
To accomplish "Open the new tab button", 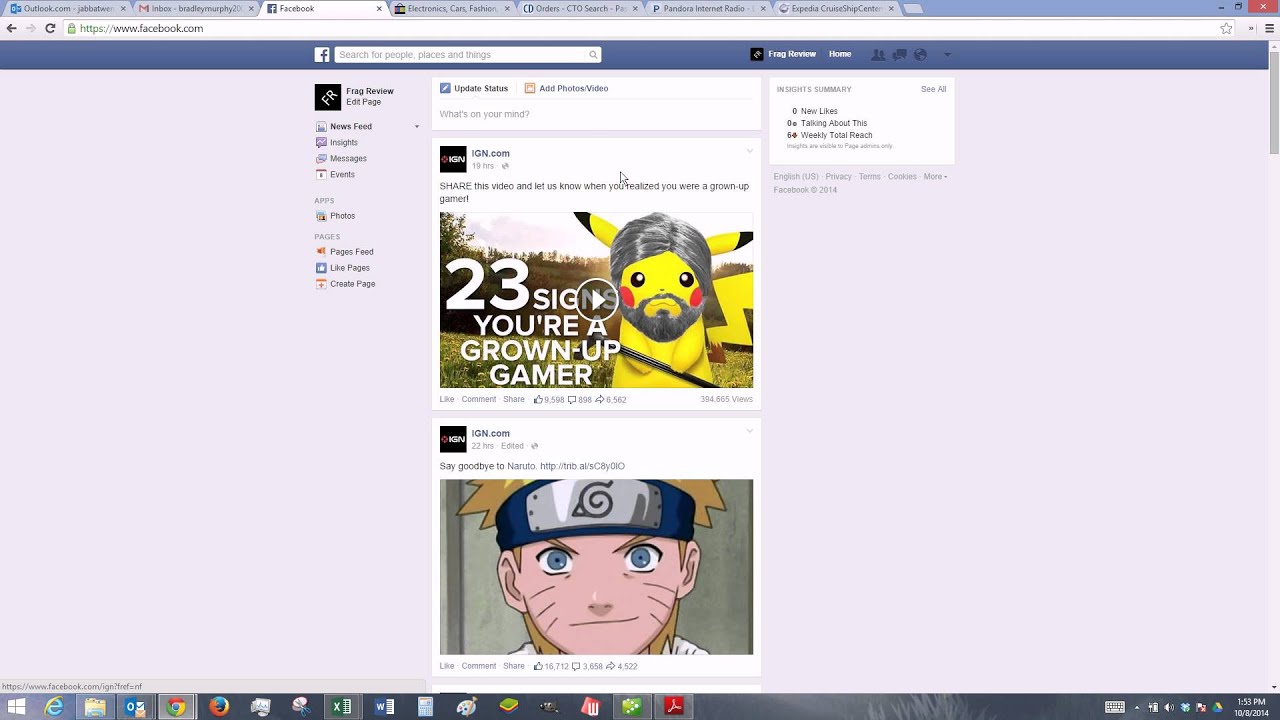I will click(x=913, y=9).
